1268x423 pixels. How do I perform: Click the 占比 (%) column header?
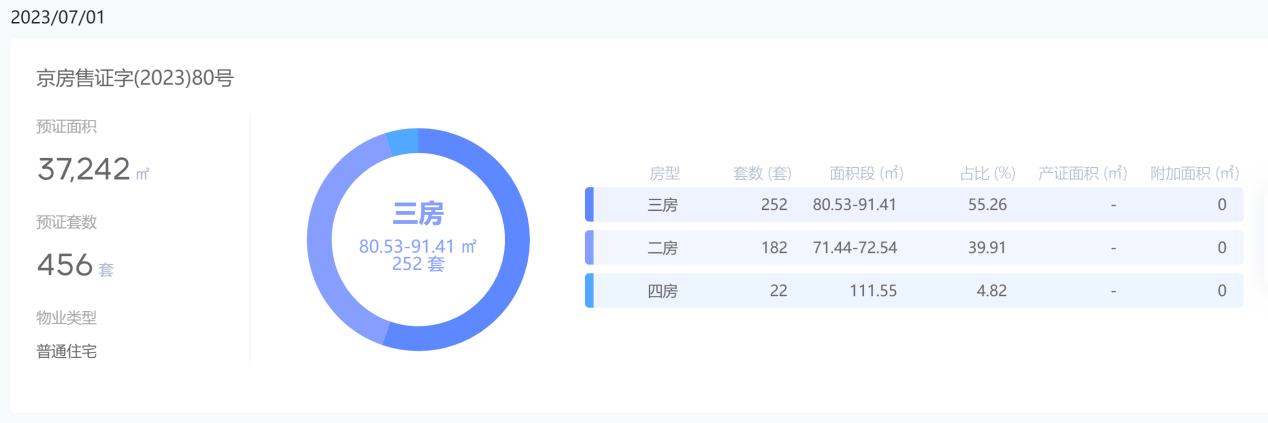988,173
